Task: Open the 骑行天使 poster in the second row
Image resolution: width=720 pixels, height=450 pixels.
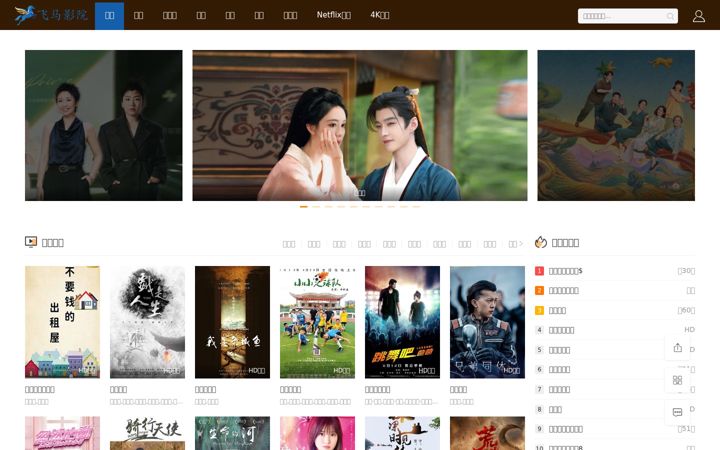Action: pyautogui.click(x=147, y=433)
